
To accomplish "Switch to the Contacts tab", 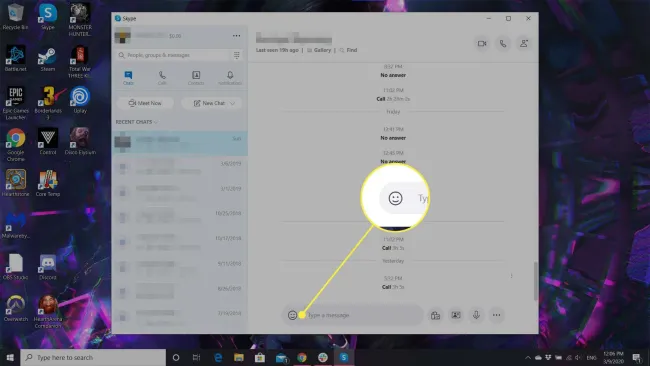I will [x=196, y=78].
